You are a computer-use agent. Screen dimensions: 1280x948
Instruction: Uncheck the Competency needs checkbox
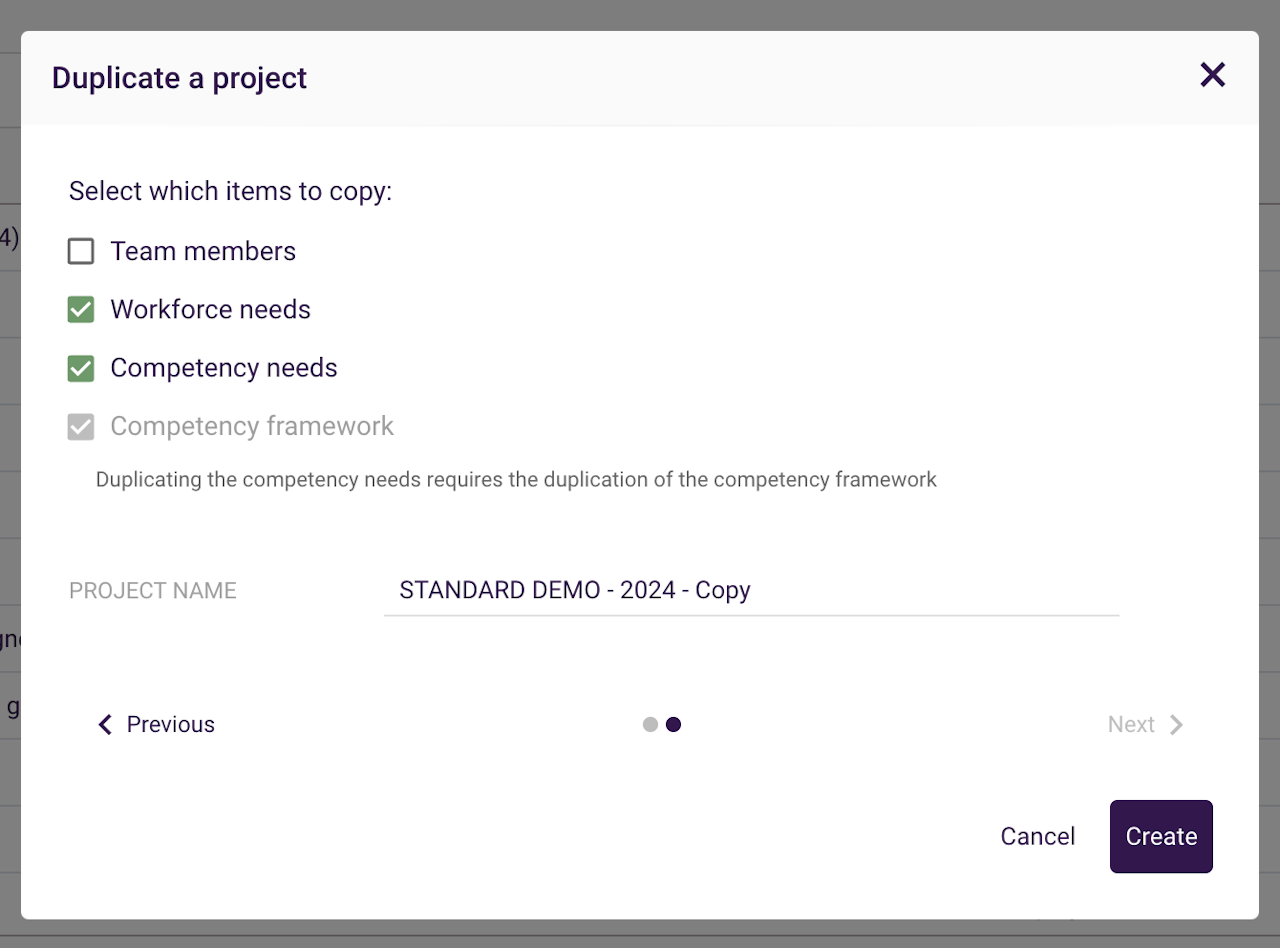81,368
